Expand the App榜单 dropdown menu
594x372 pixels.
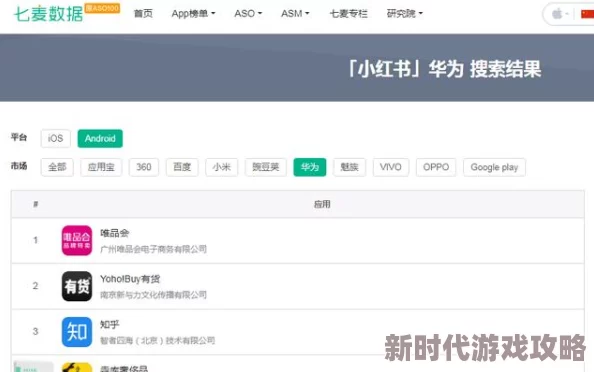pos(193,14)
